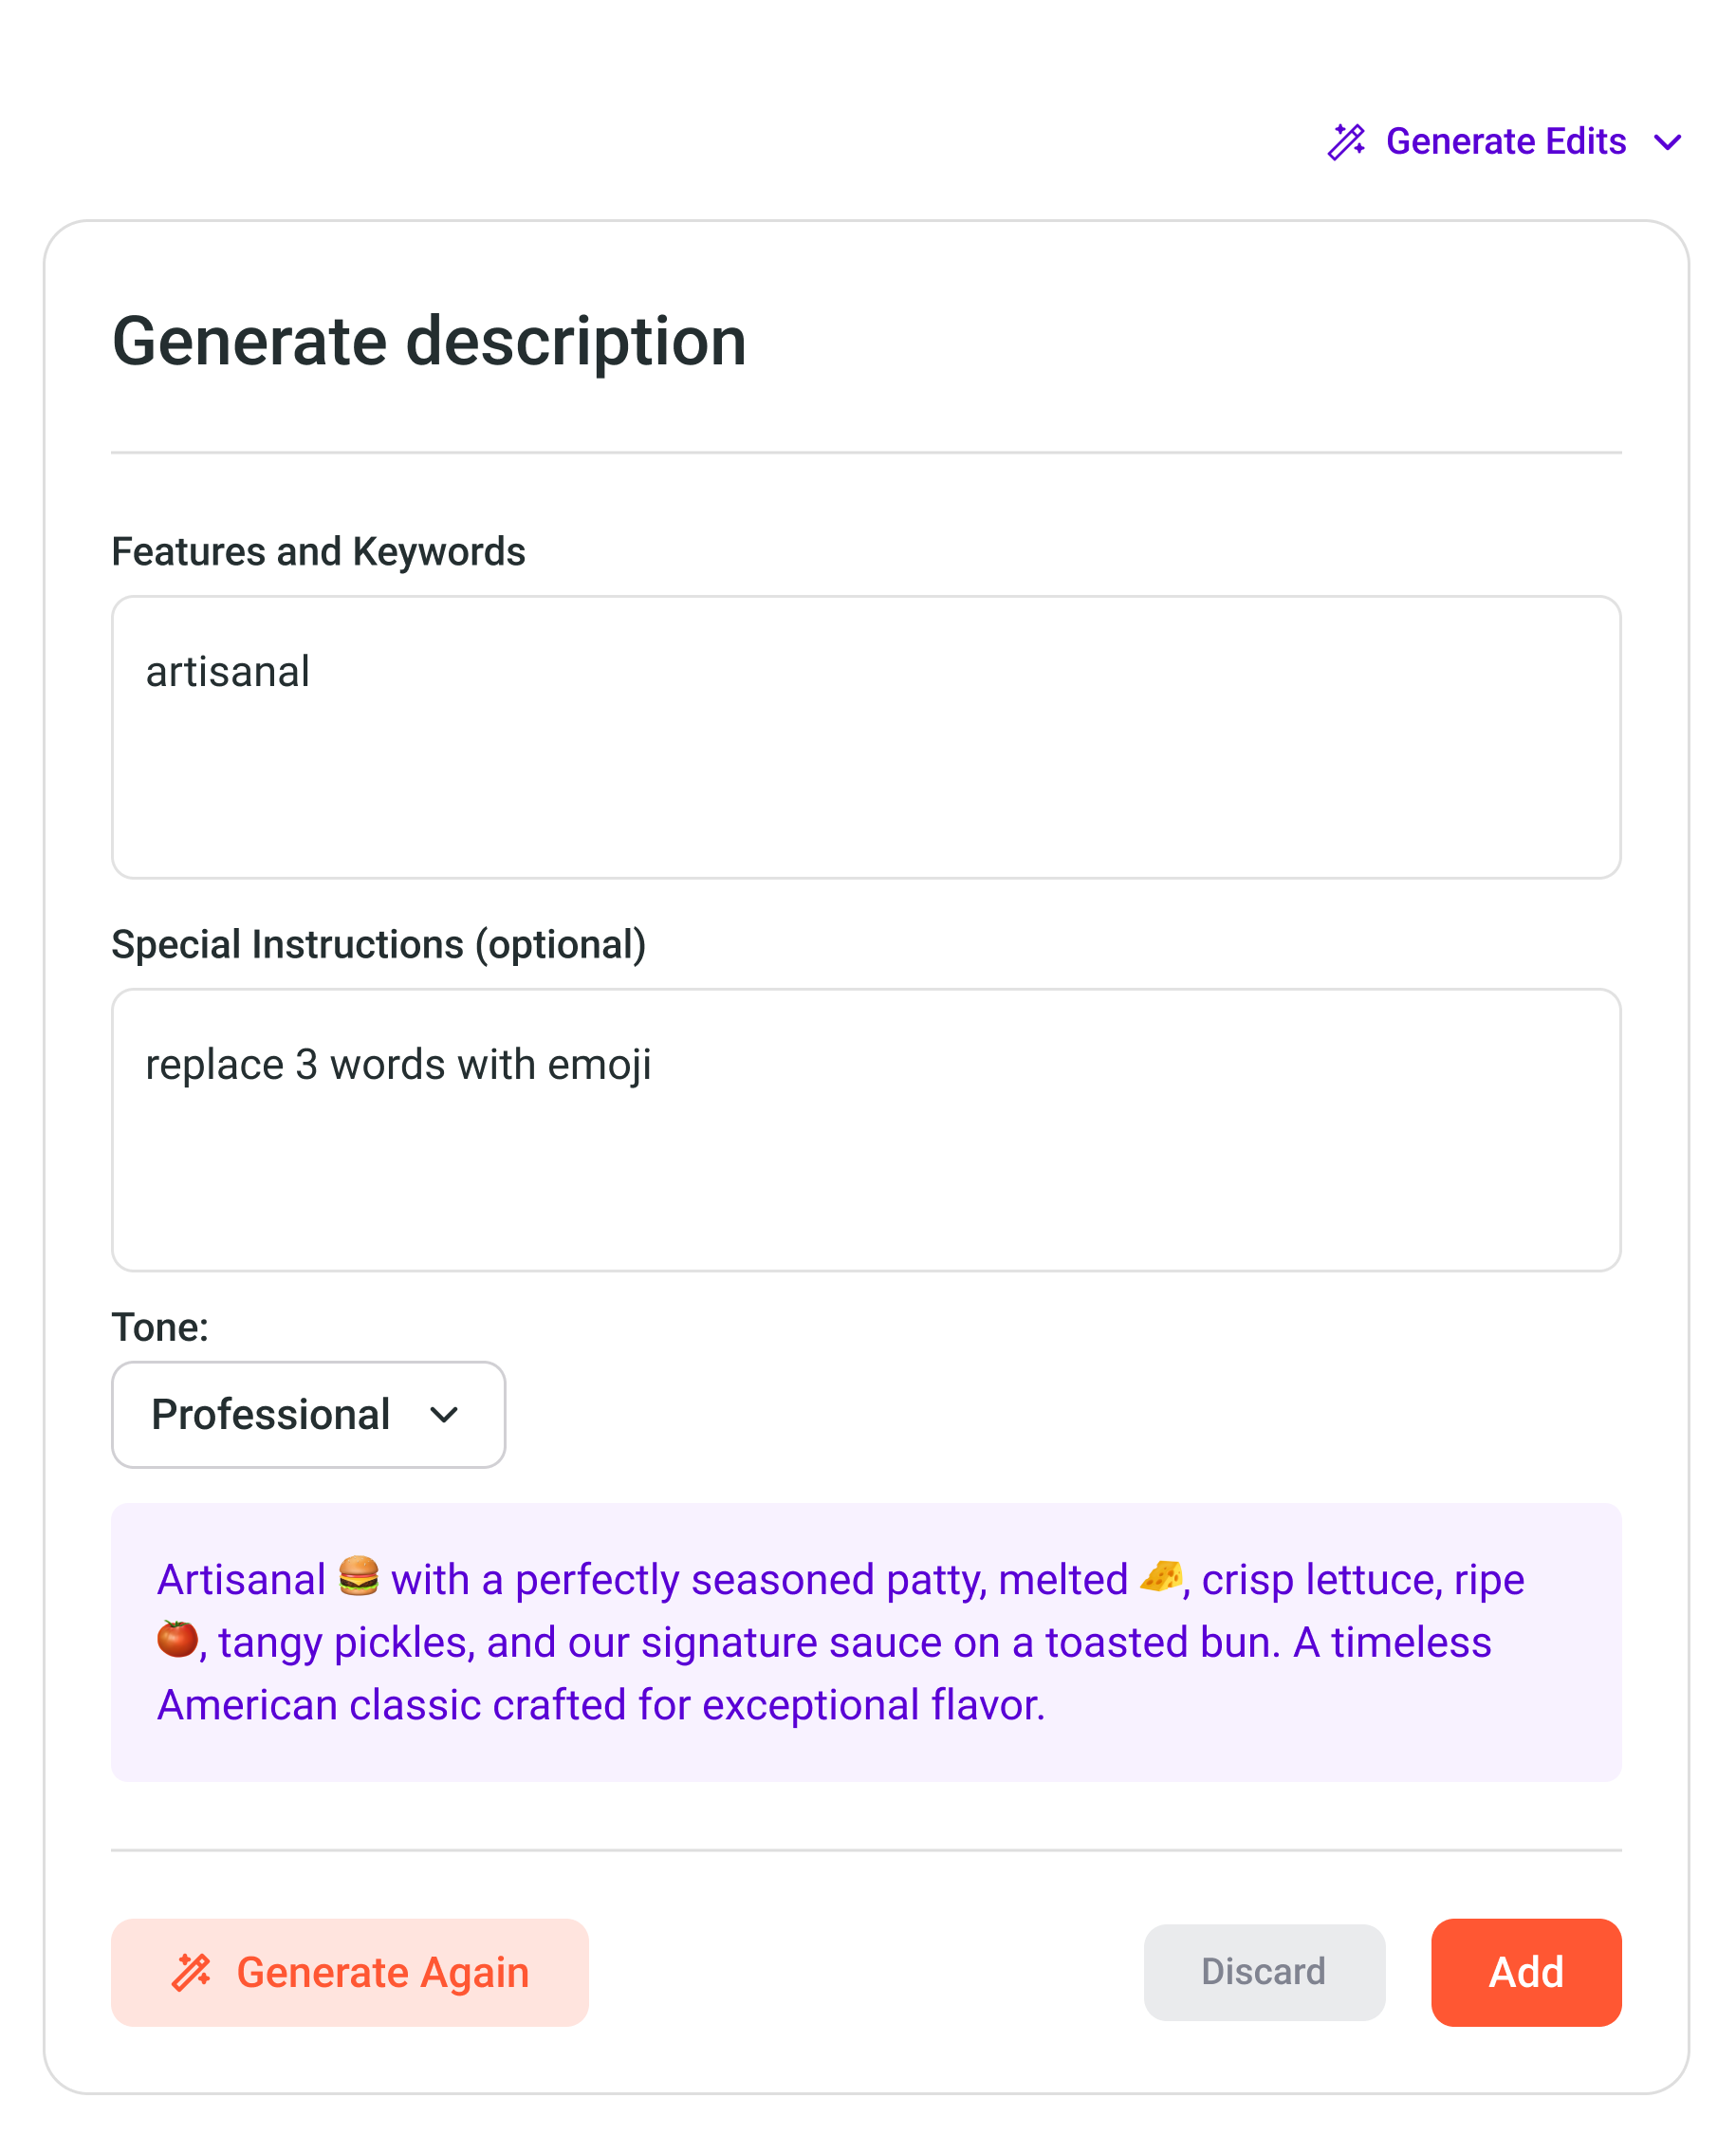The height and width of the screenshot is (2135, 1736).
Task: Click the burger emoji in the generated description
Action: 358,1577
